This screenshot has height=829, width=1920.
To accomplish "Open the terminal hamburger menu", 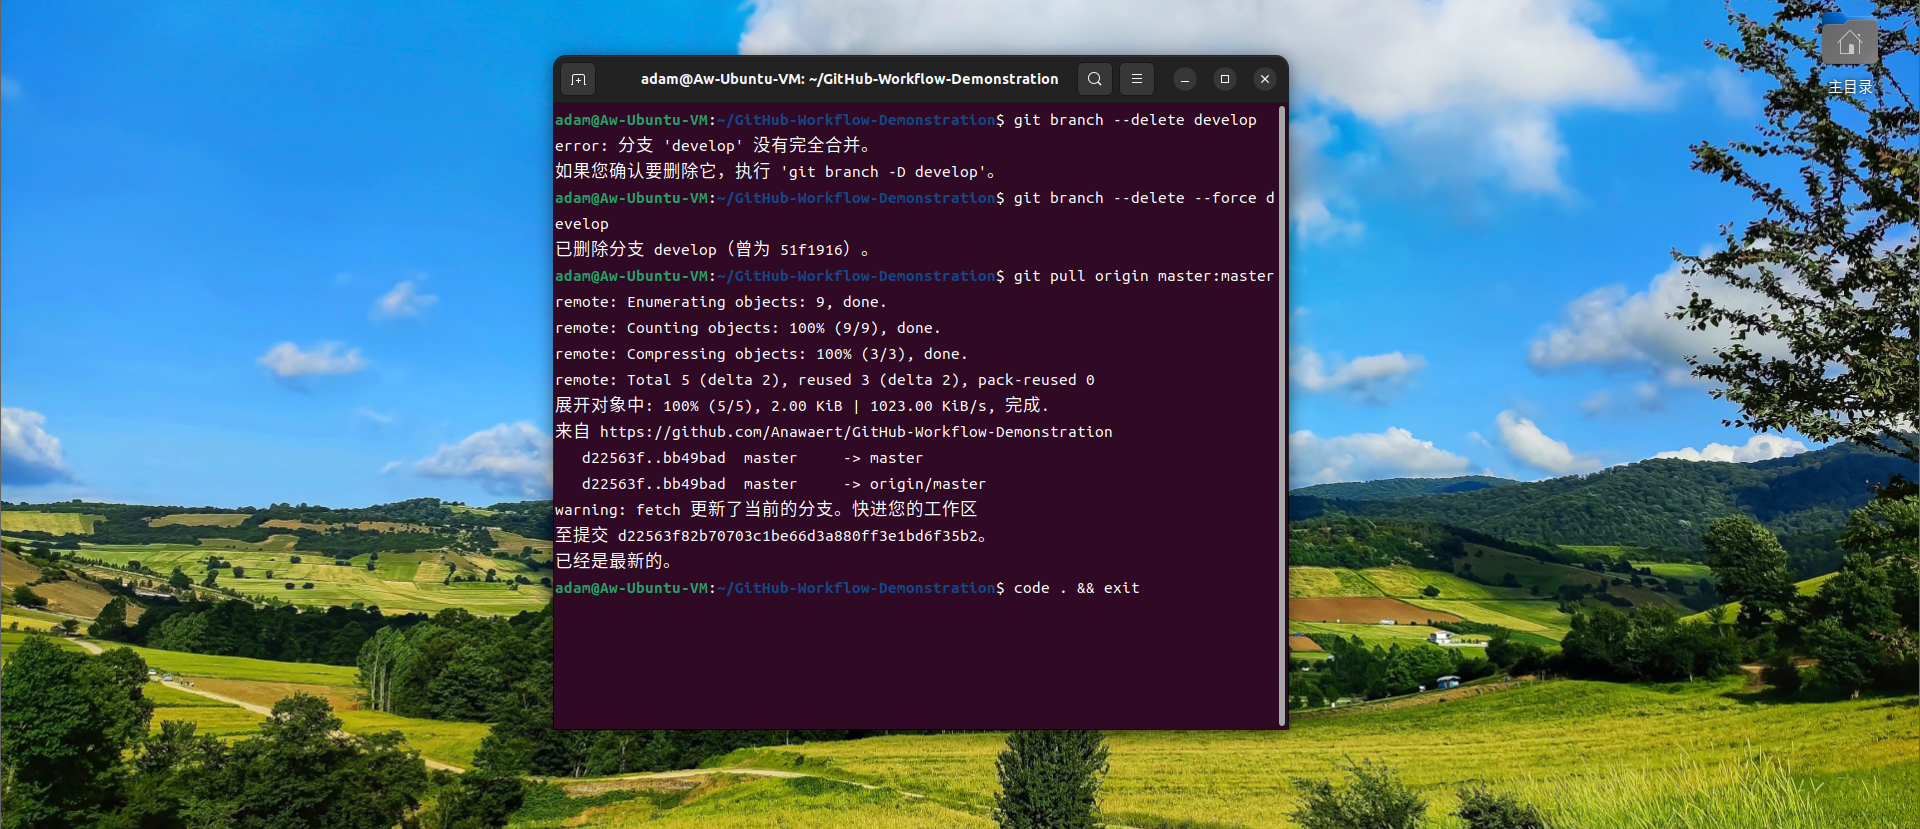I will pyautogui.click(x=1137, y=79).
